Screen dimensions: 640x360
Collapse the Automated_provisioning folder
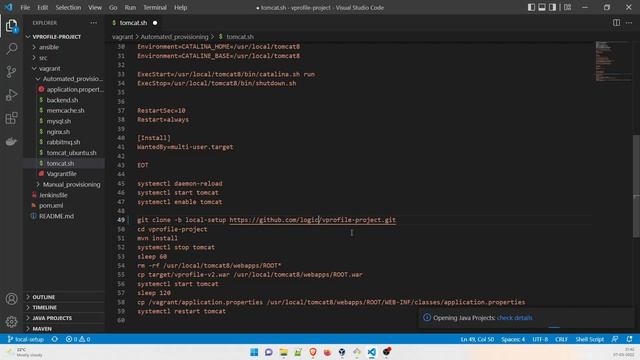tap(73, 79)
